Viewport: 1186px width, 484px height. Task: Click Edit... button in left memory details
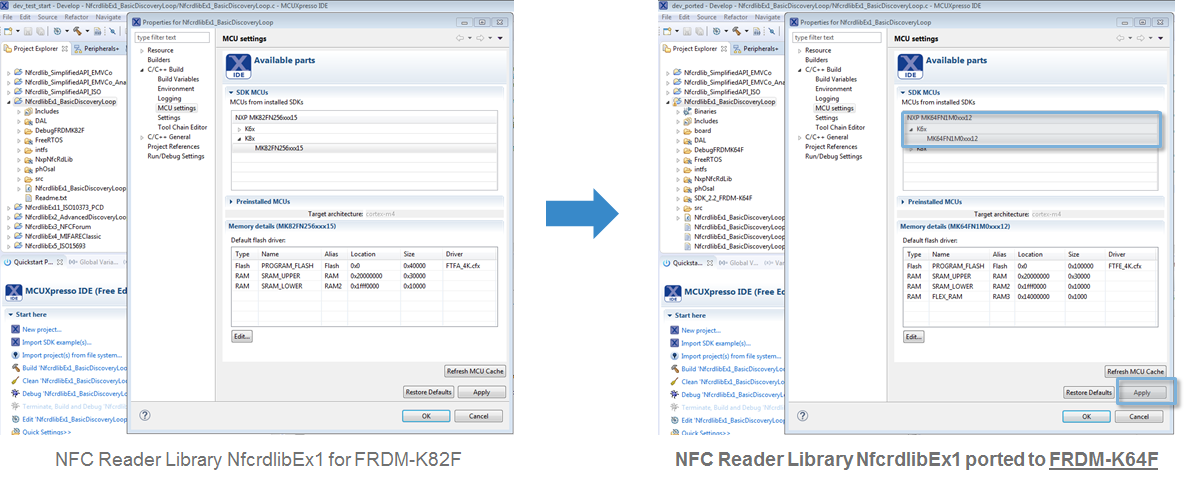[242, 336]
